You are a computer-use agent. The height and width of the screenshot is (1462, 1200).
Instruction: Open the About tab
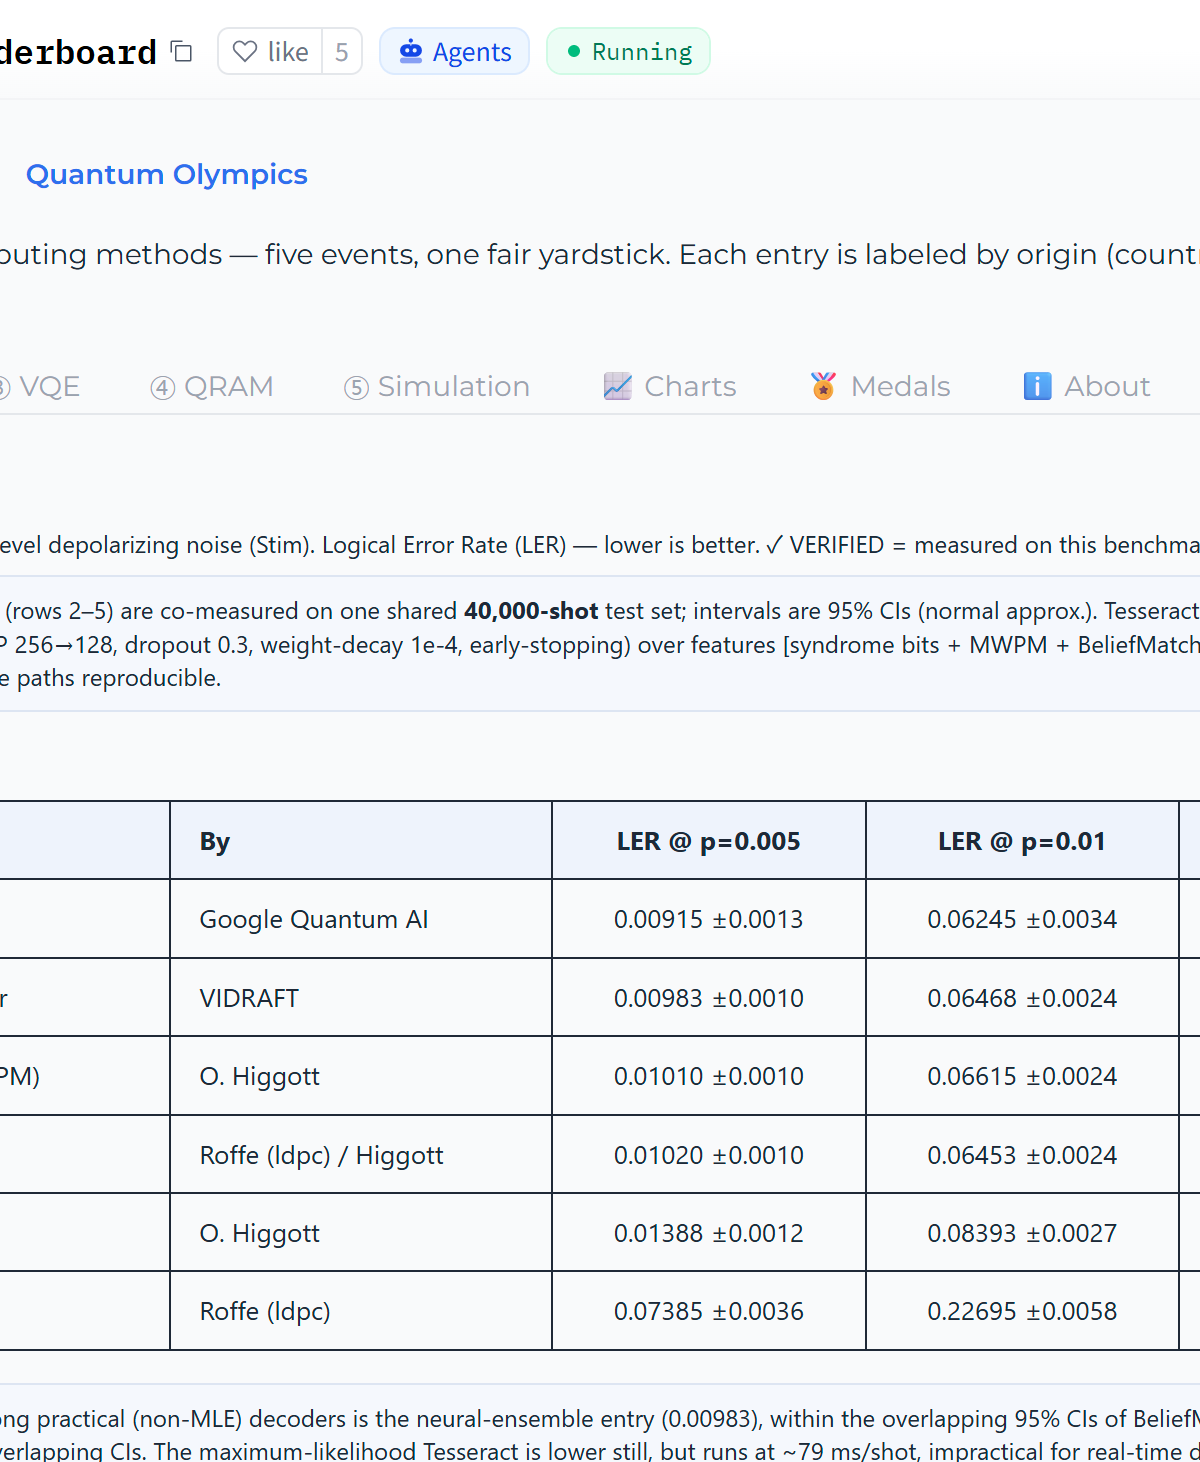coord(1087,386)
